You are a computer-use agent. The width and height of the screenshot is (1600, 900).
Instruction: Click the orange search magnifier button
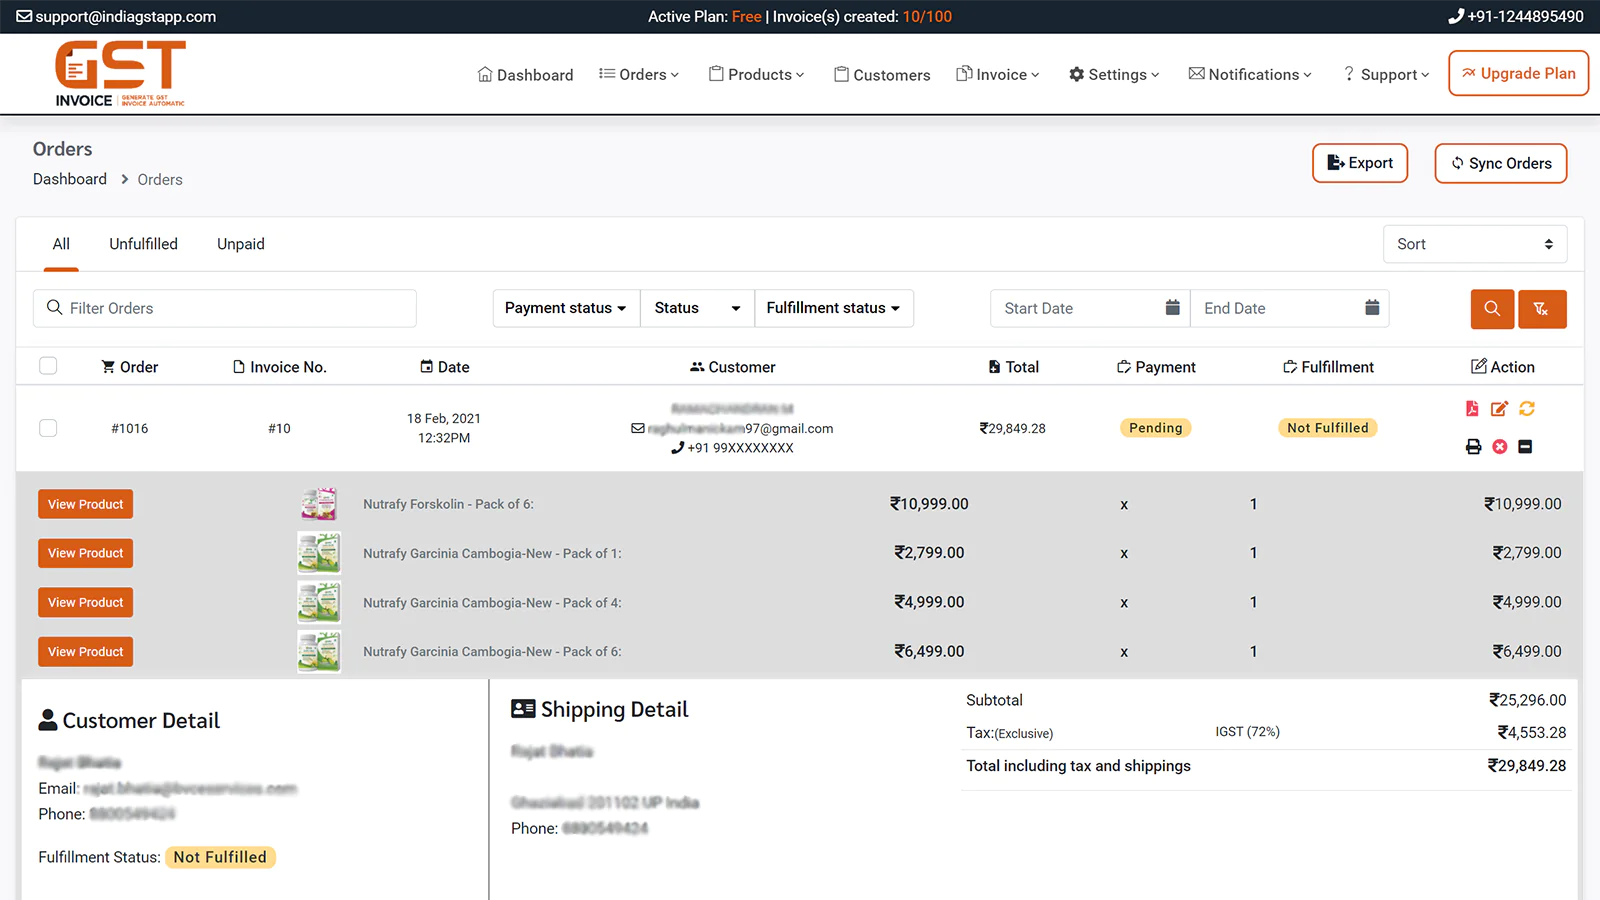point(1492,309)
